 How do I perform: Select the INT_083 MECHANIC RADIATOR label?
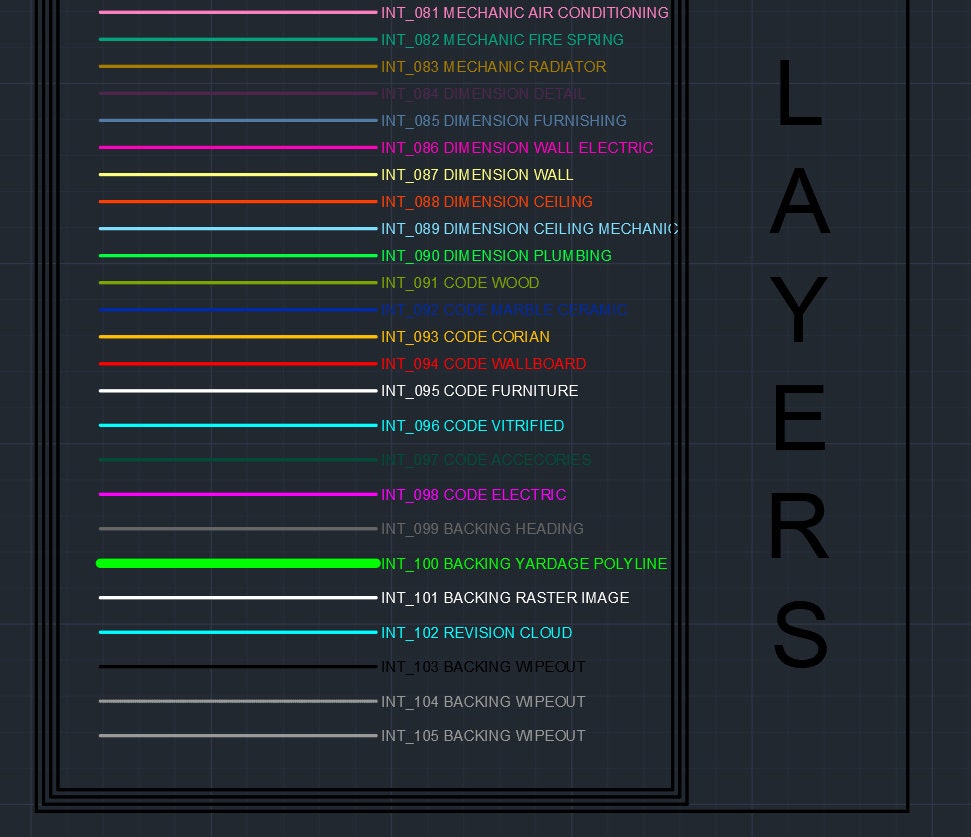[x=493, y=67]
